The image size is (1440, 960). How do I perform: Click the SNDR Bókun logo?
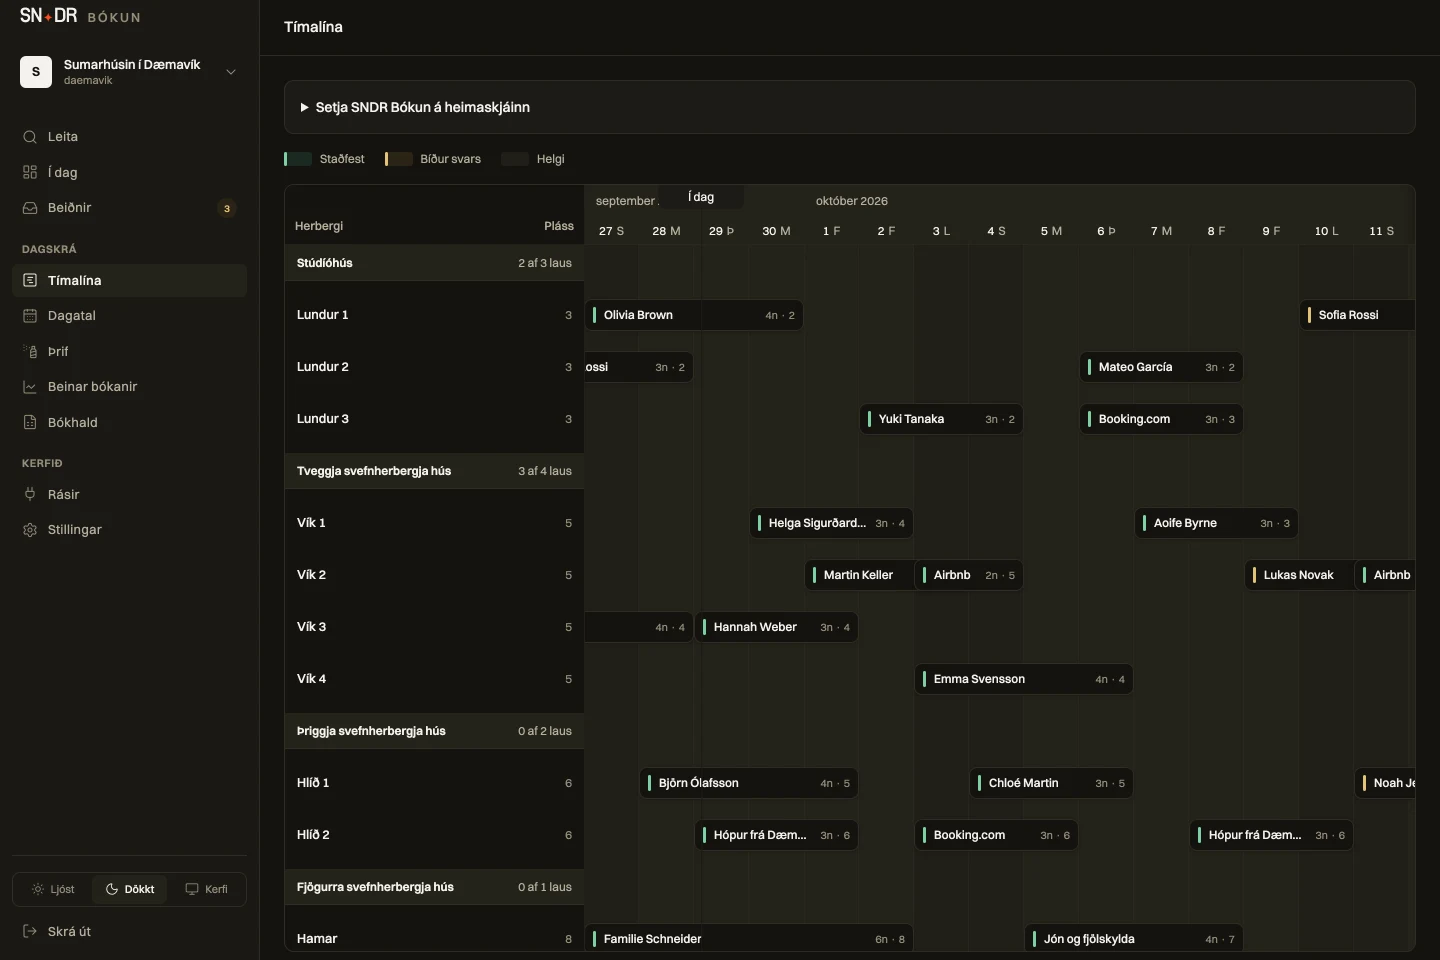click(80, 16)
